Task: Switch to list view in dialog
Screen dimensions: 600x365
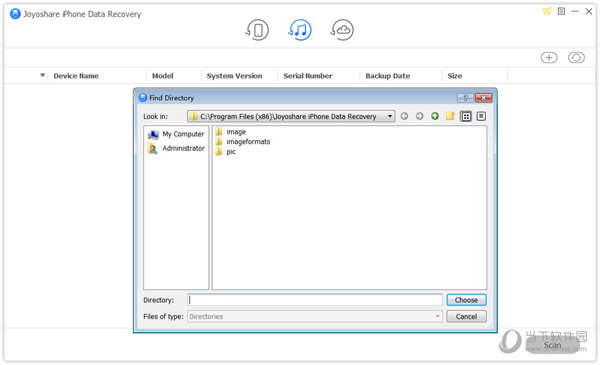Action: click(466, 116)
